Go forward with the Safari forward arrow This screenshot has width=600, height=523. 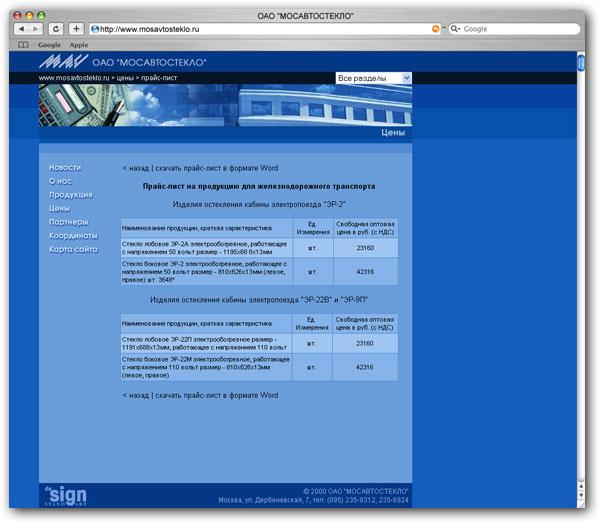pyautogui.click(x=35, y=29)
